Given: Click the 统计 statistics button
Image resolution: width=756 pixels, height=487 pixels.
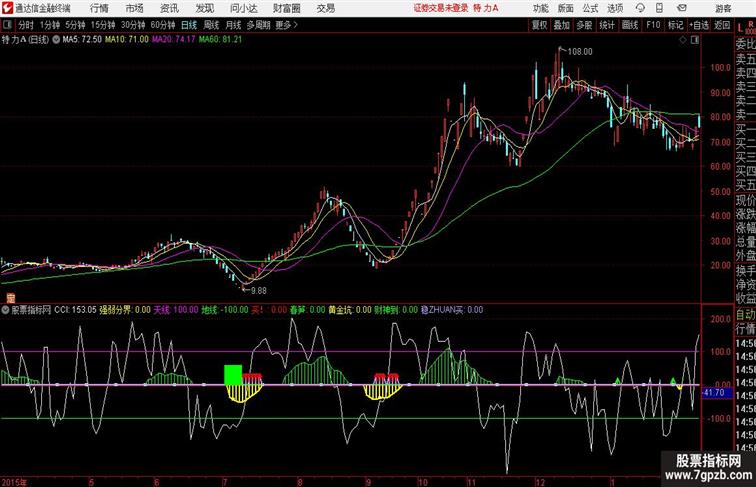Looking at the screenshot, I should click(607, 25).
